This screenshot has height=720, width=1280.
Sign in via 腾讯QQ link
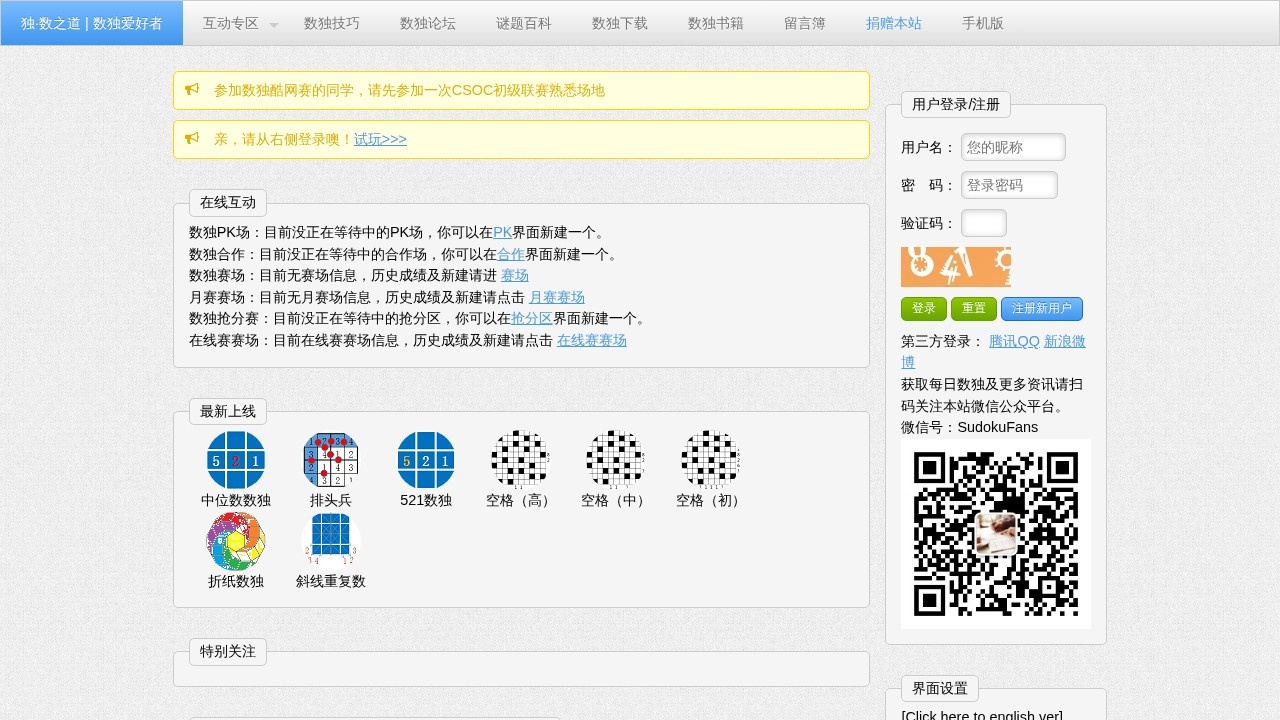(1014, 341)
